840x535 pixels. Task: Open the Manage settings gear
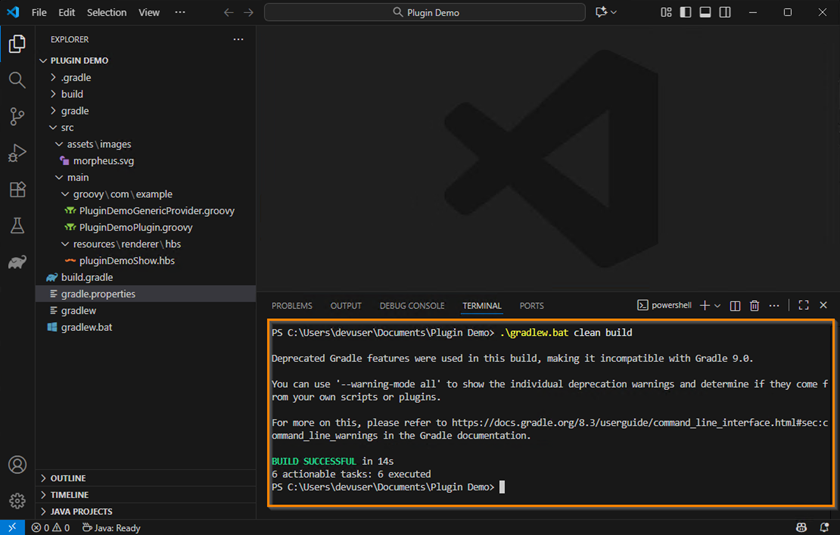tap(17, 501)
